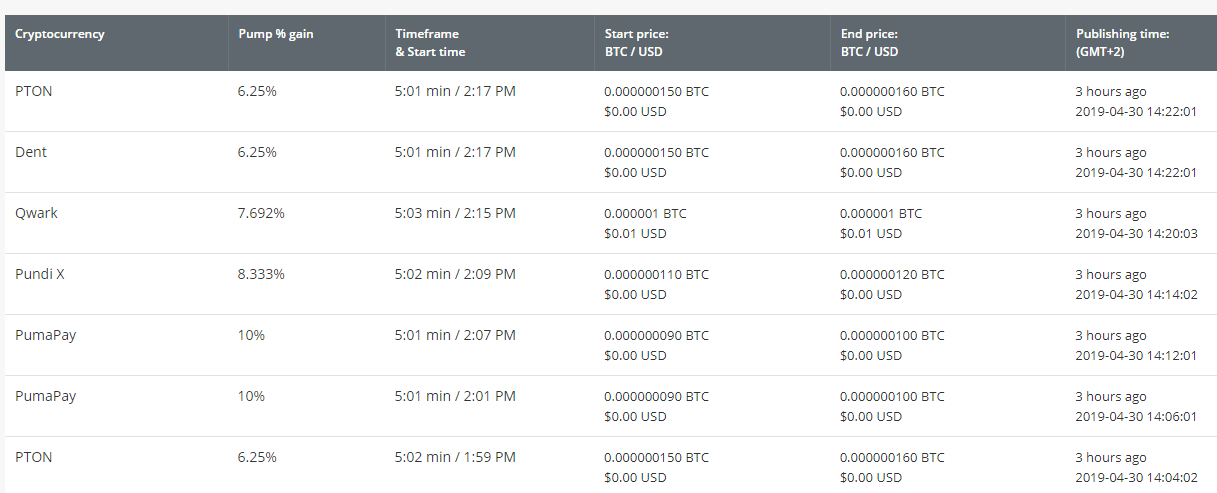Click the End price BTC / USD header
This screenshot has height=493, width=1217.
click(869, 43)
